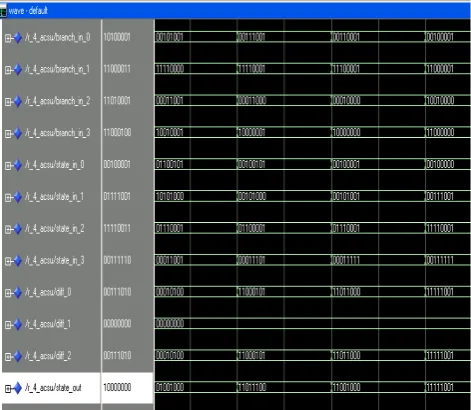Viewport: 471px width, 410px height.
Task: Expand the branch_in_2 signal bus
Action: click(x=8, y=102)
